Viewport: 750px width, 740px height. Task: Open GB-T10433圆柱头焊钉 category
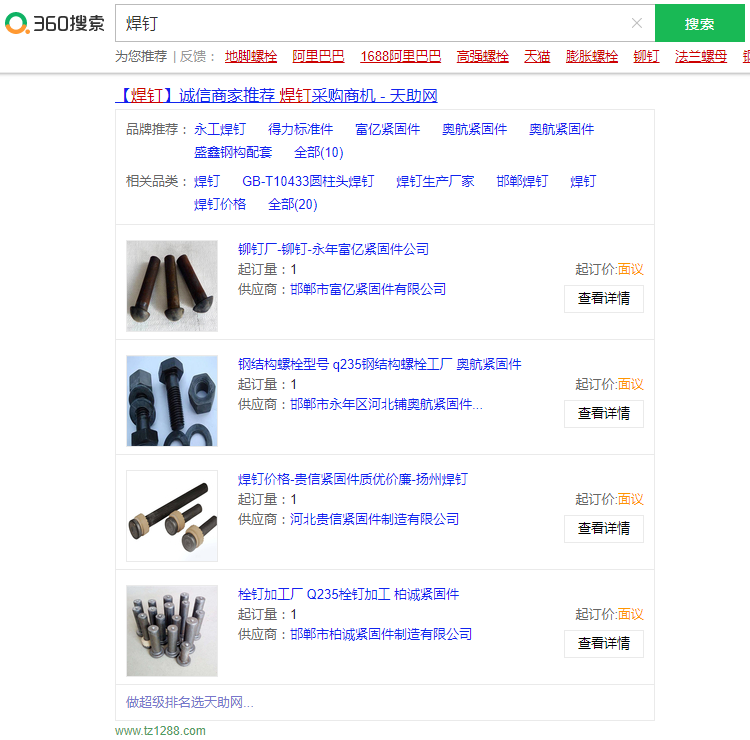(x=308, y=181)
